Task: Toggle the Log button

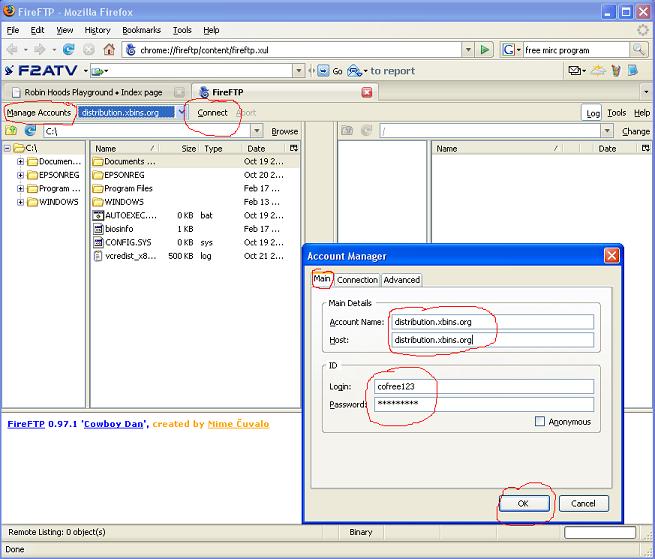Action: pos(592,113)
